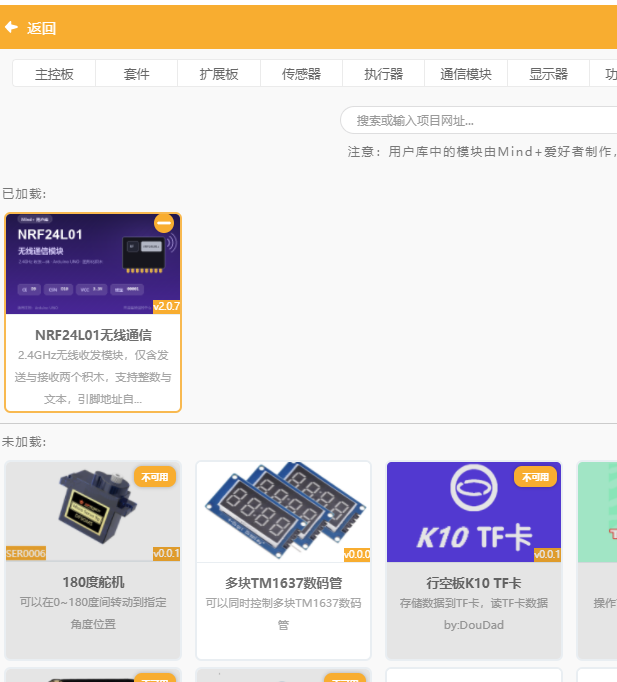Image resolution: width=617 pixels, height=682 pixels.
Task: Go back via 返回 label
Action: 41,28
